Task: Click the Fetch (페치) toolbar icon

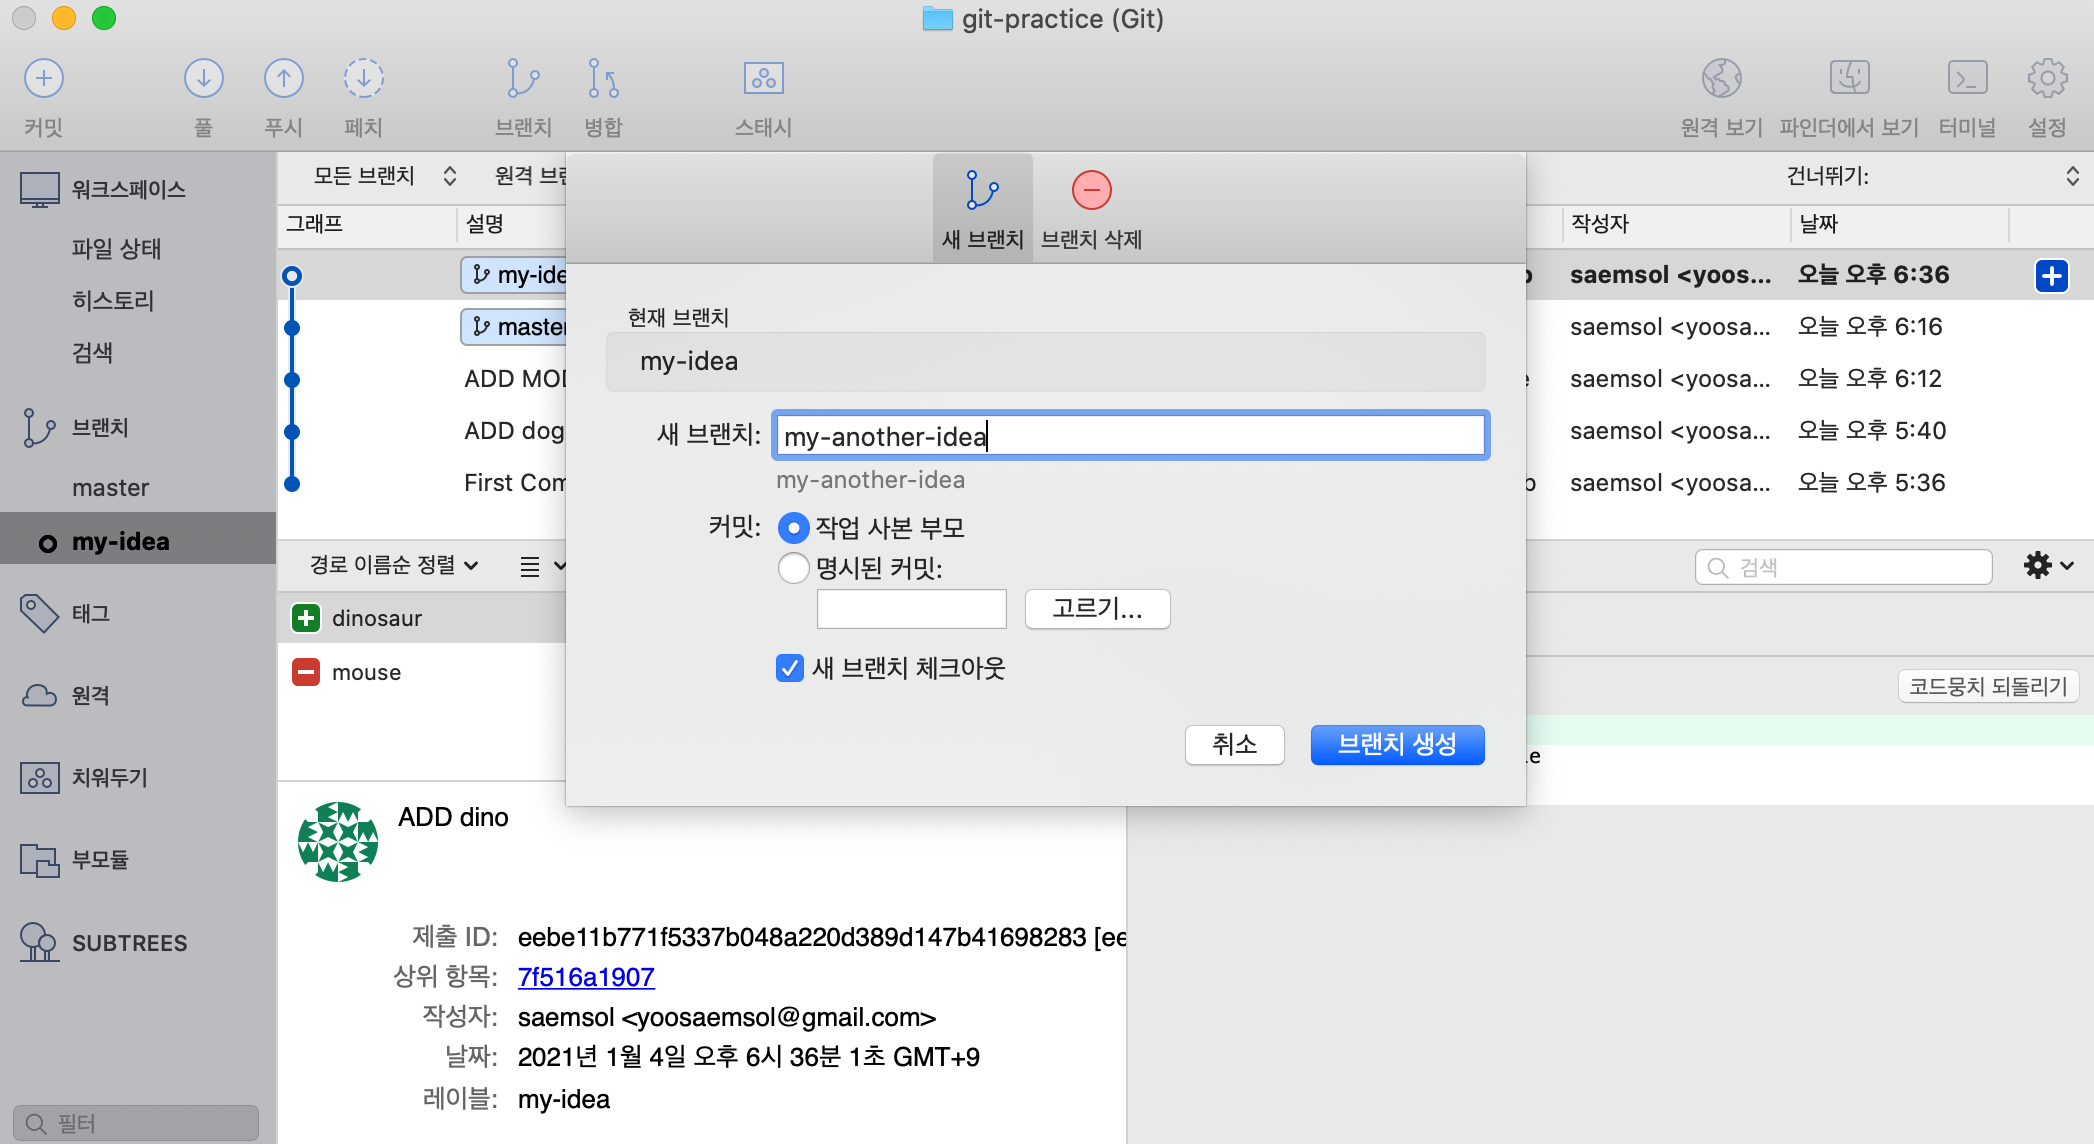Action: [x=364, y=78]
